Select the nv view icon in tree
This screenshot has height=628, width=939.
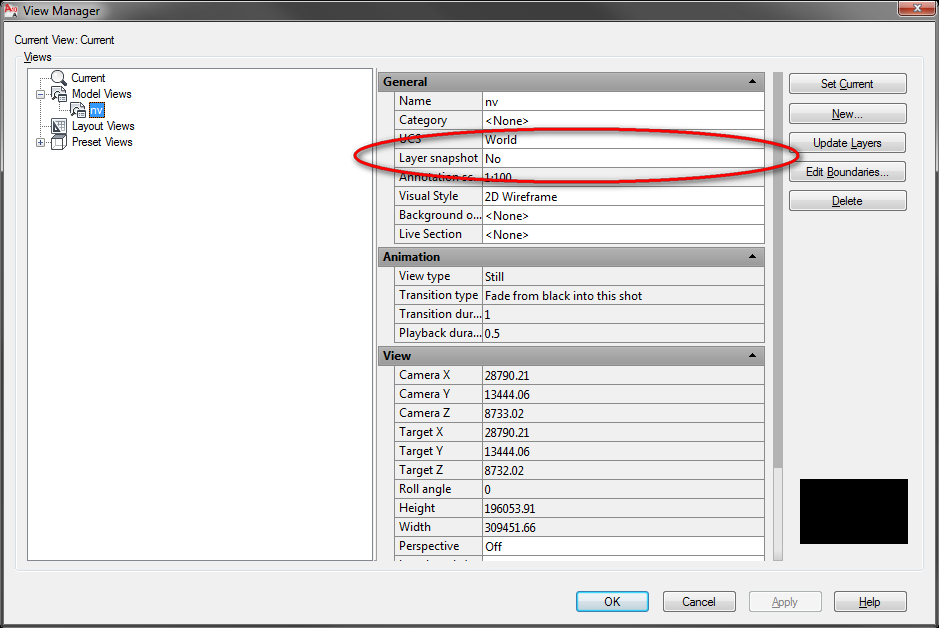78,110
